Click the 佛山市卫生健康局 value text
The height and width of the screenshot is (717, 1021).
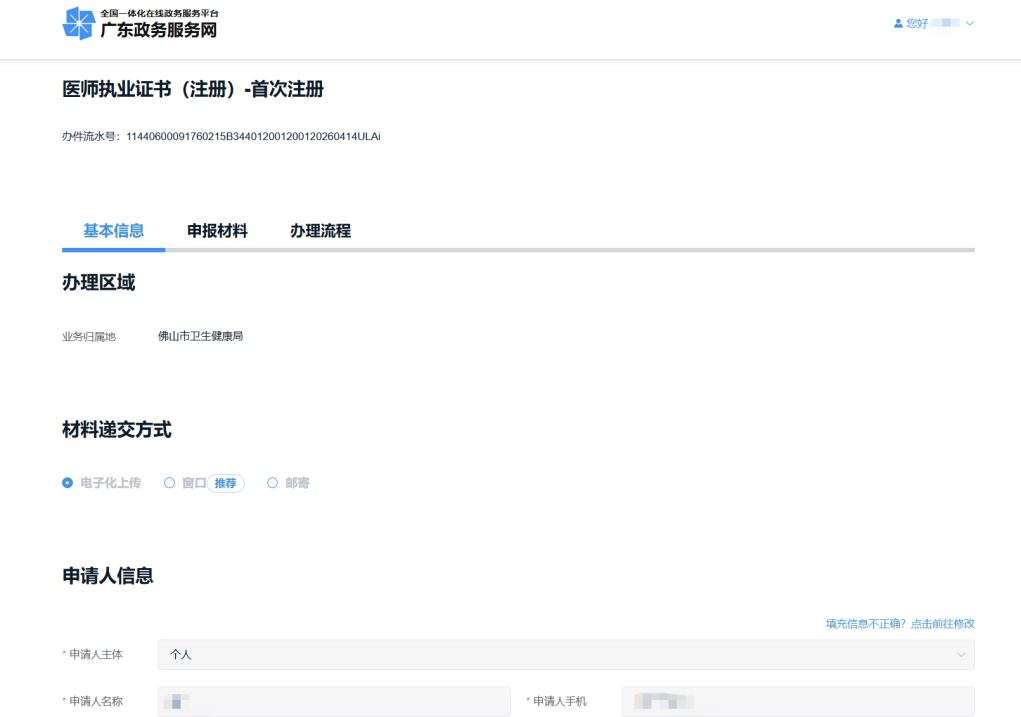tap(201, 336)
